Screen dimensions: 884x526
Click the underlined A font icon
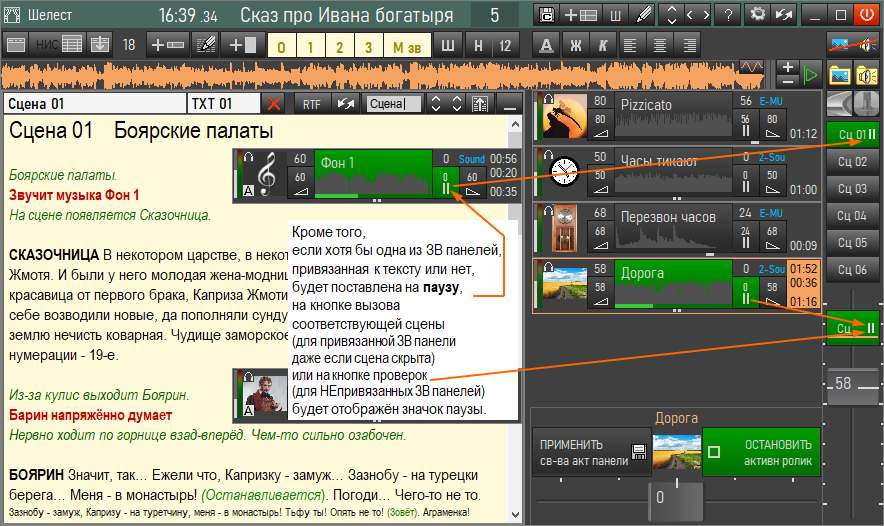(546, 45)
